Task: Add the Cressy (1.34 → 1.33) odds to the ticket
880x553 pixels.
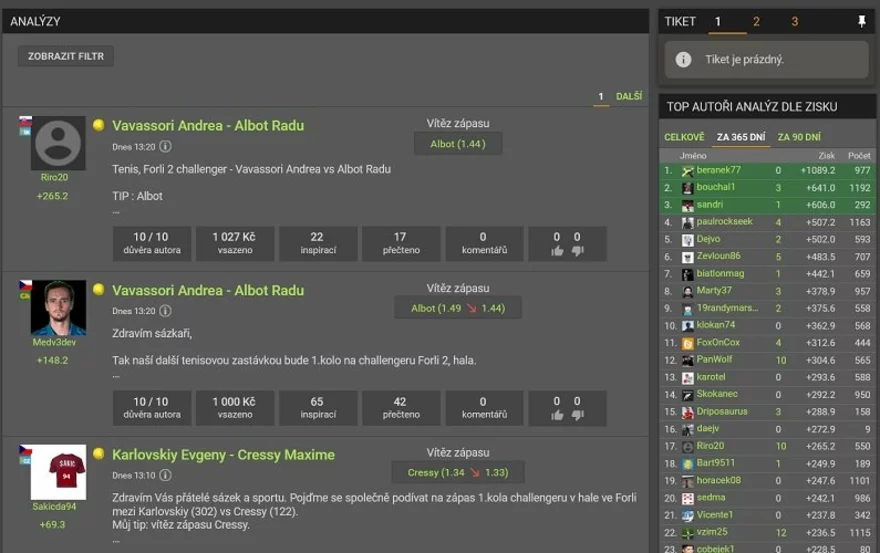Action: tap(458, 473)
